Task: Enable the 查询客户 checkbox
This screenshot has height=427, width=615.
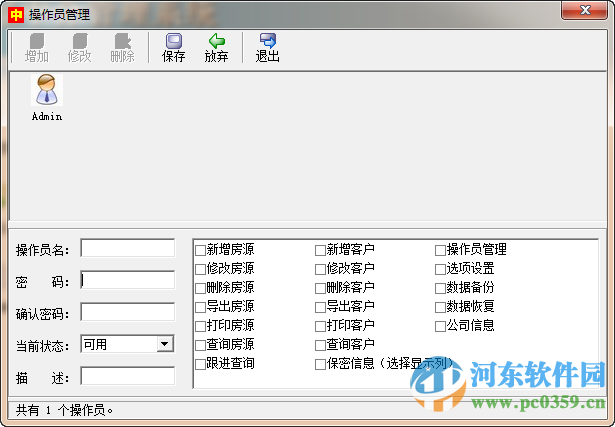Action: [x=320, y=345]
